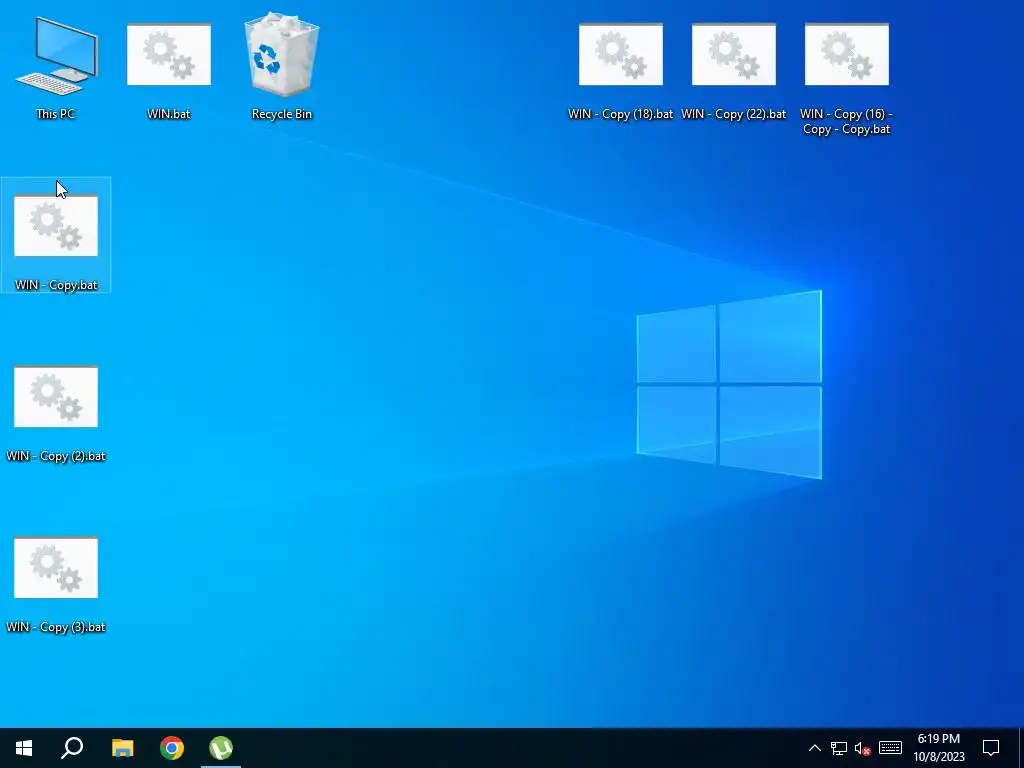1024x768 pixels.
Task: Open clock showing 6:19 PM
Action: click(938, 748)
